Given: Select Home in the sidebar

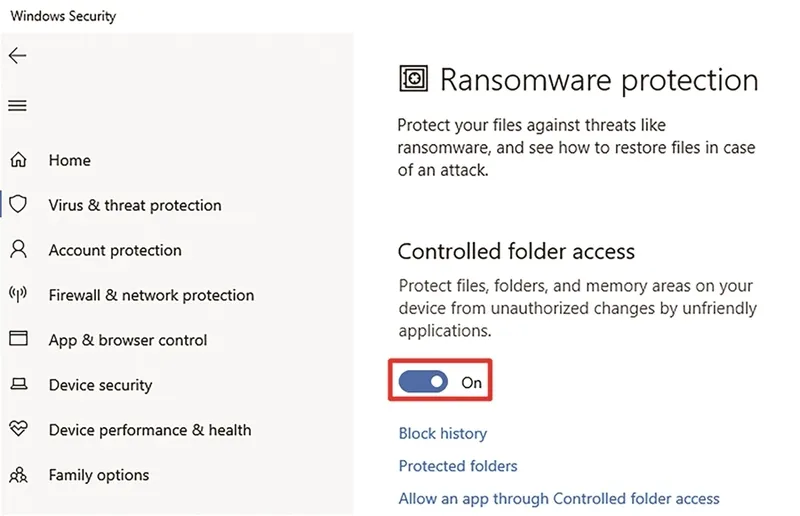Looking at the screenshot, I should (69, 160).
